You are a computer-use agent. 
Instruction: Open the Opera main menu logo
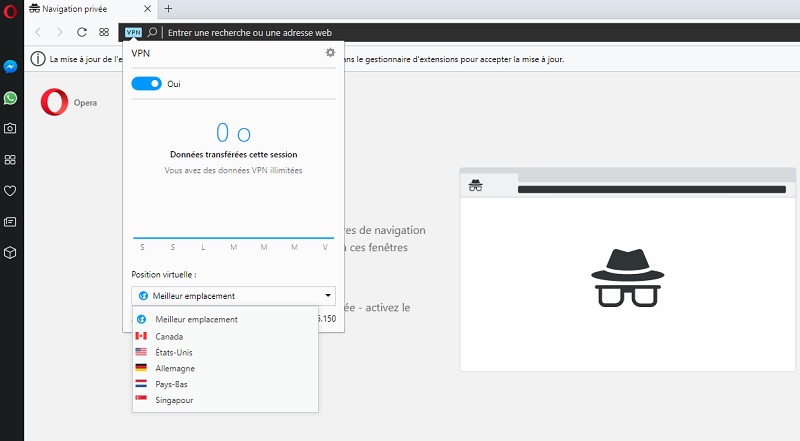tap(10, 11)
